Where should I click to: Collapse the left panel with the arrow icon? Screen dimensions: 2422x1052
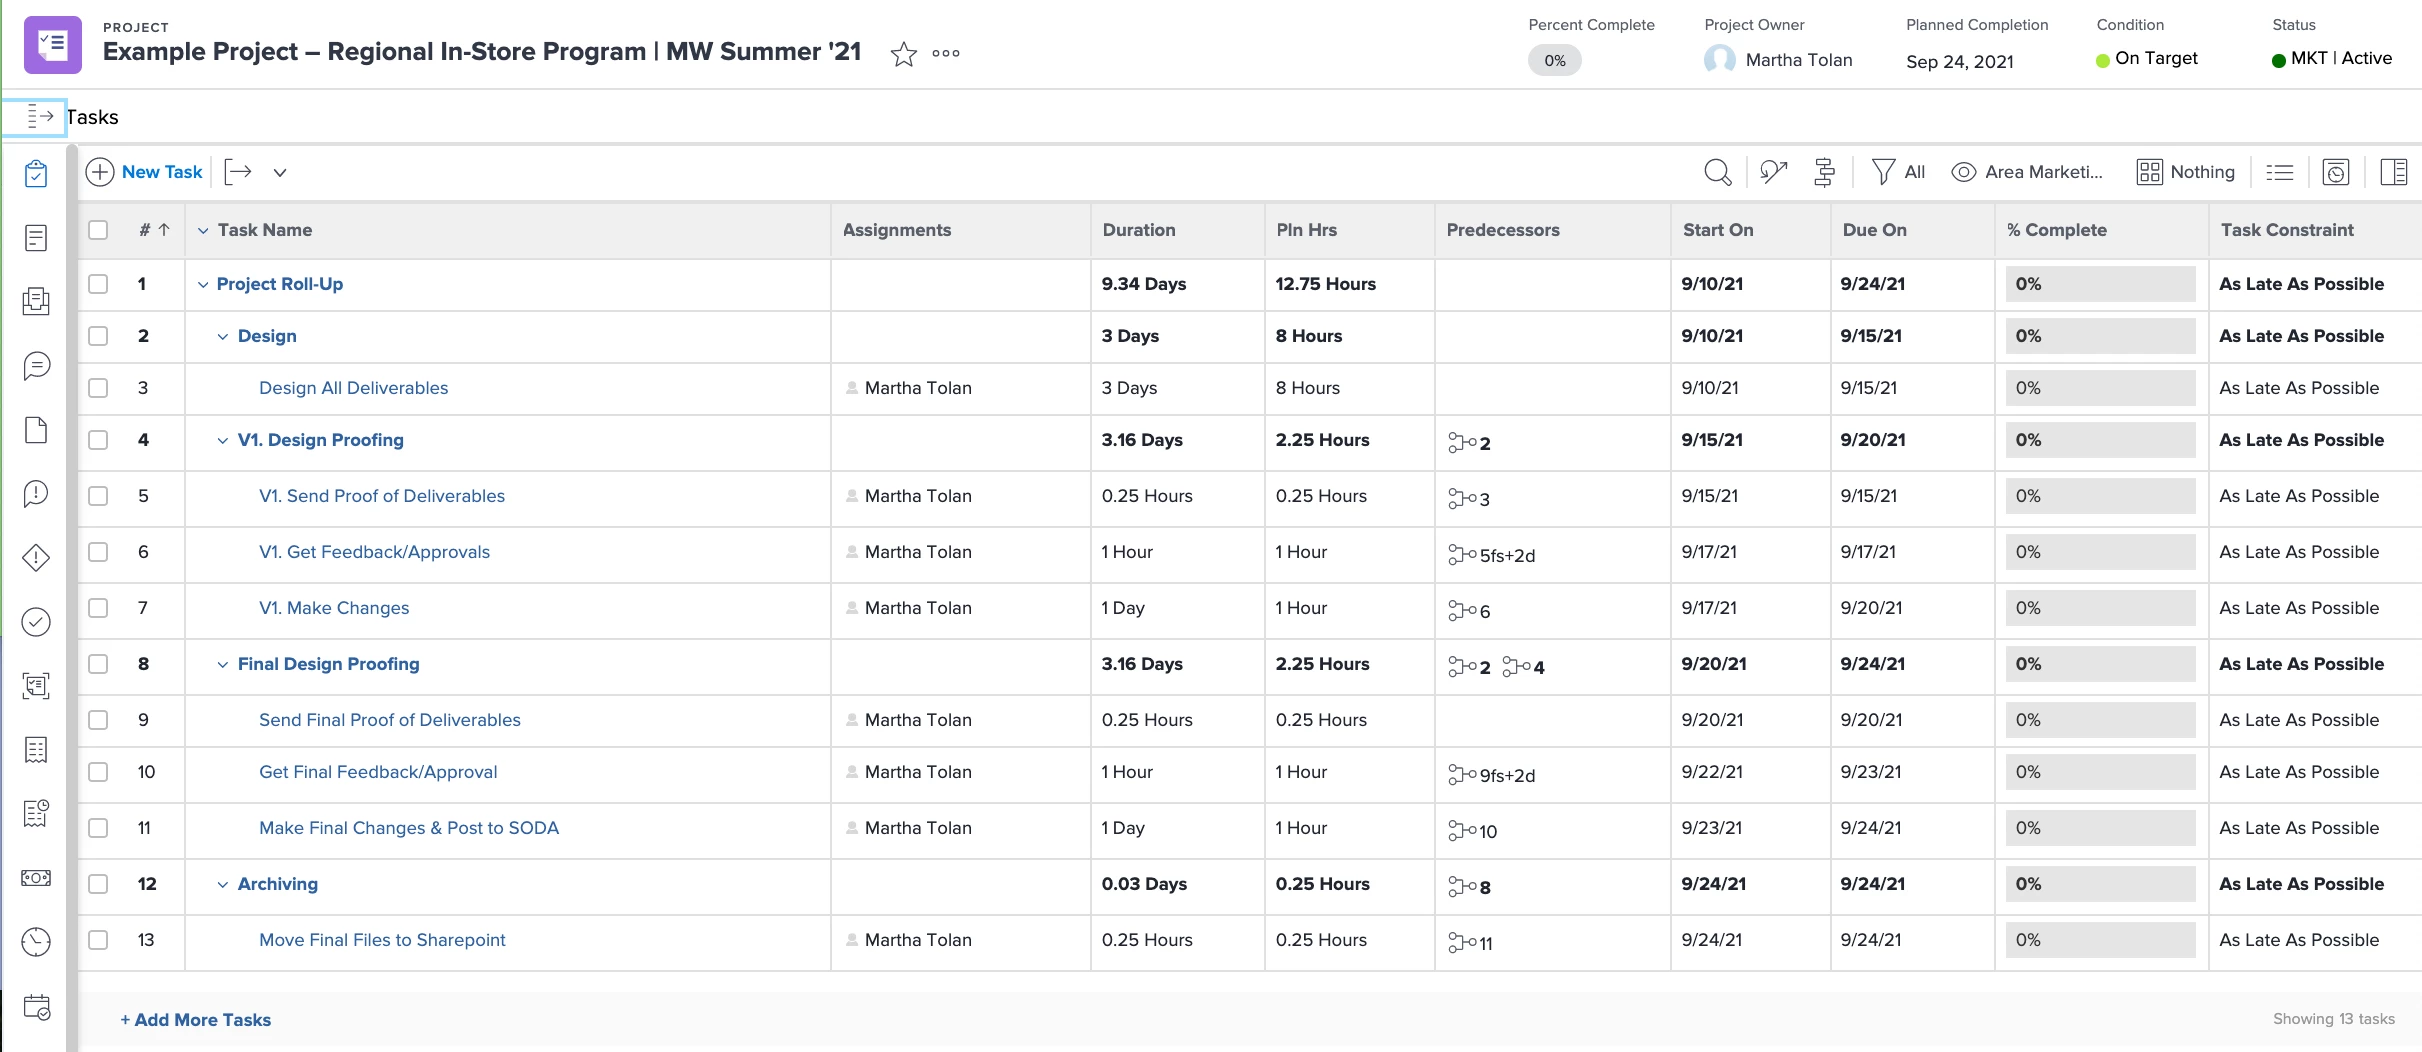[39, 117]
